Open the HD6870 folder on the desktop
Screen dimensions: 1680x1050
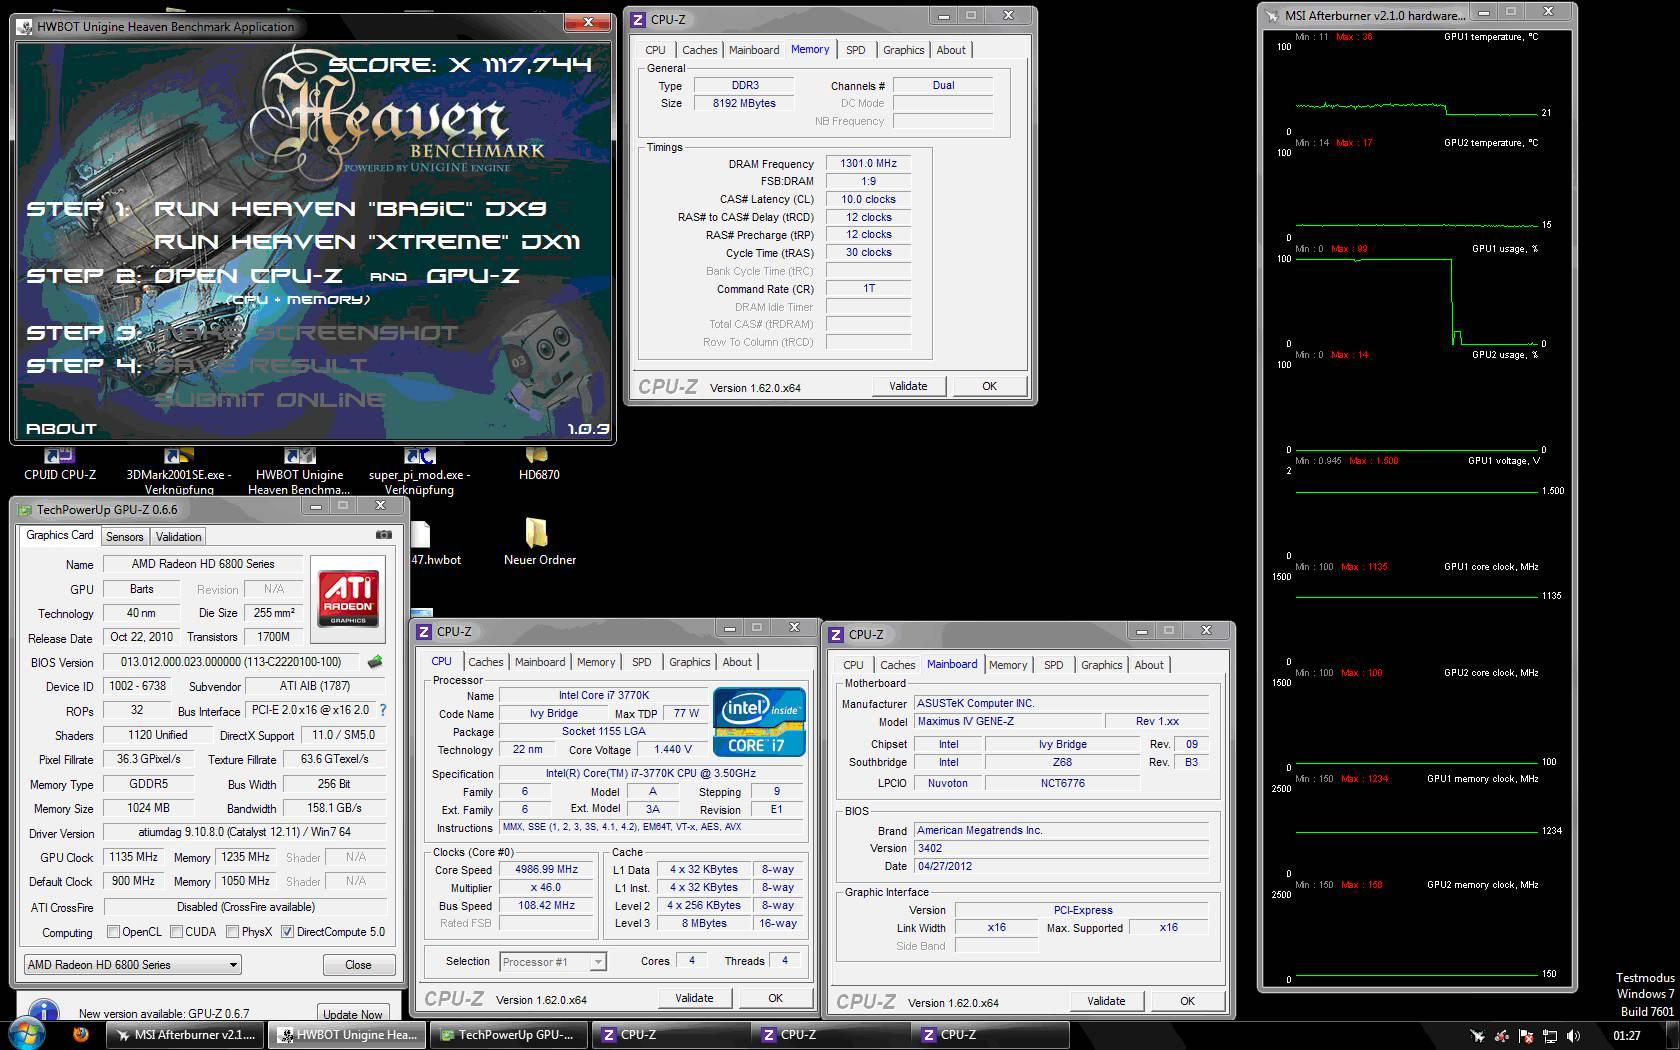[538, 466]
